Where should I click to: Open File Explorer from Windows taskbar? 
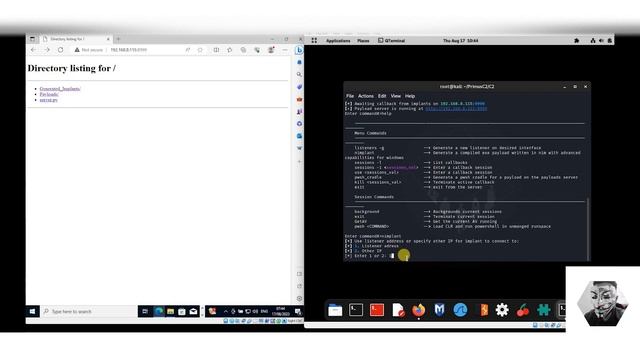point(170,311)
